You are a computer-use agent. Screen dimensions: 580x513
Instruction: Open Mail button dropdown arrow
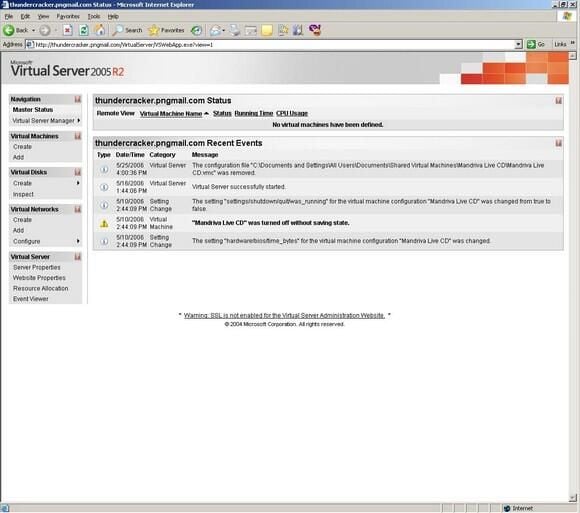223,30
